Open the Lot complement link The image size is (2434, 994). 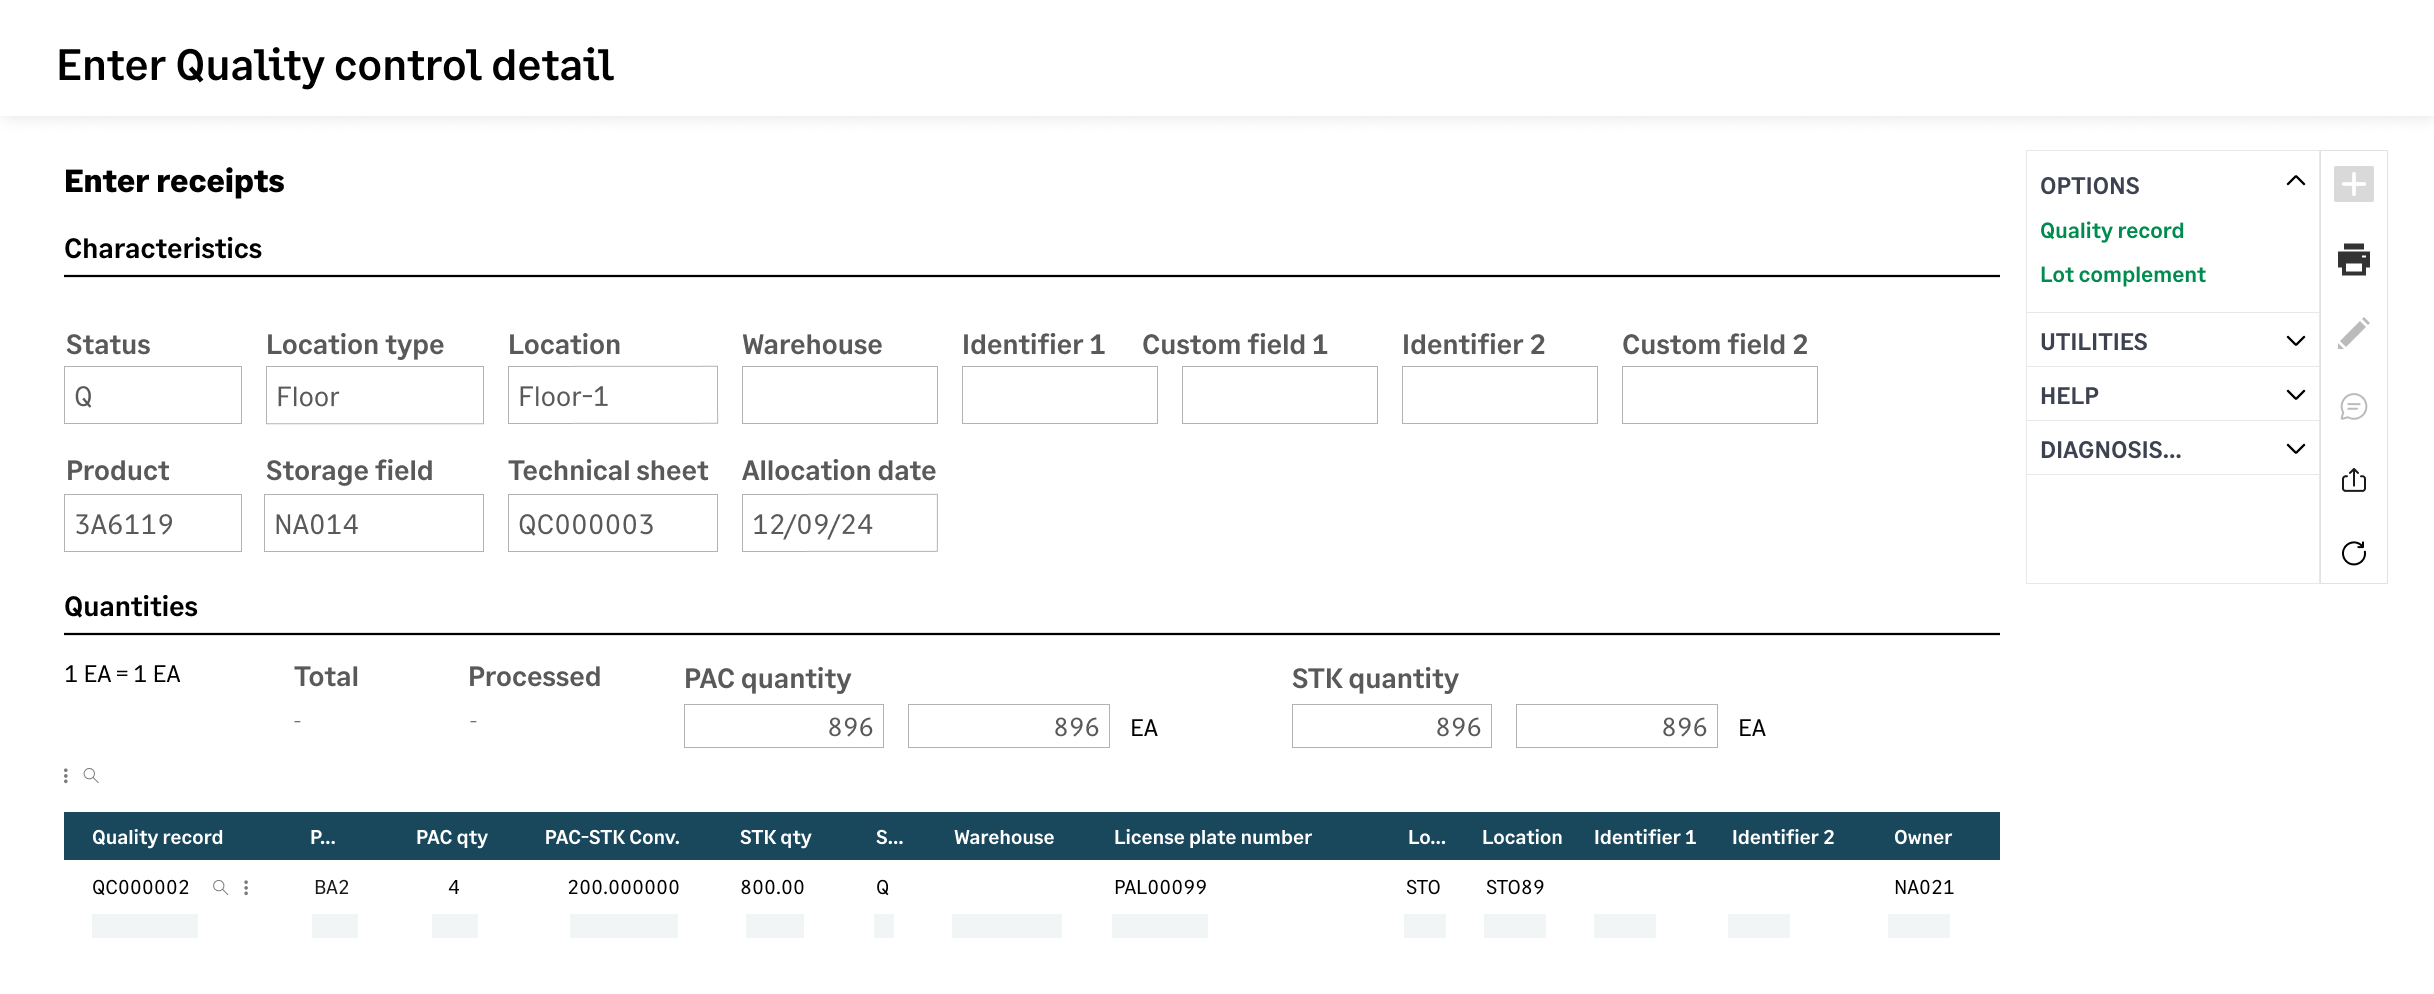[x=2122, y=275]
